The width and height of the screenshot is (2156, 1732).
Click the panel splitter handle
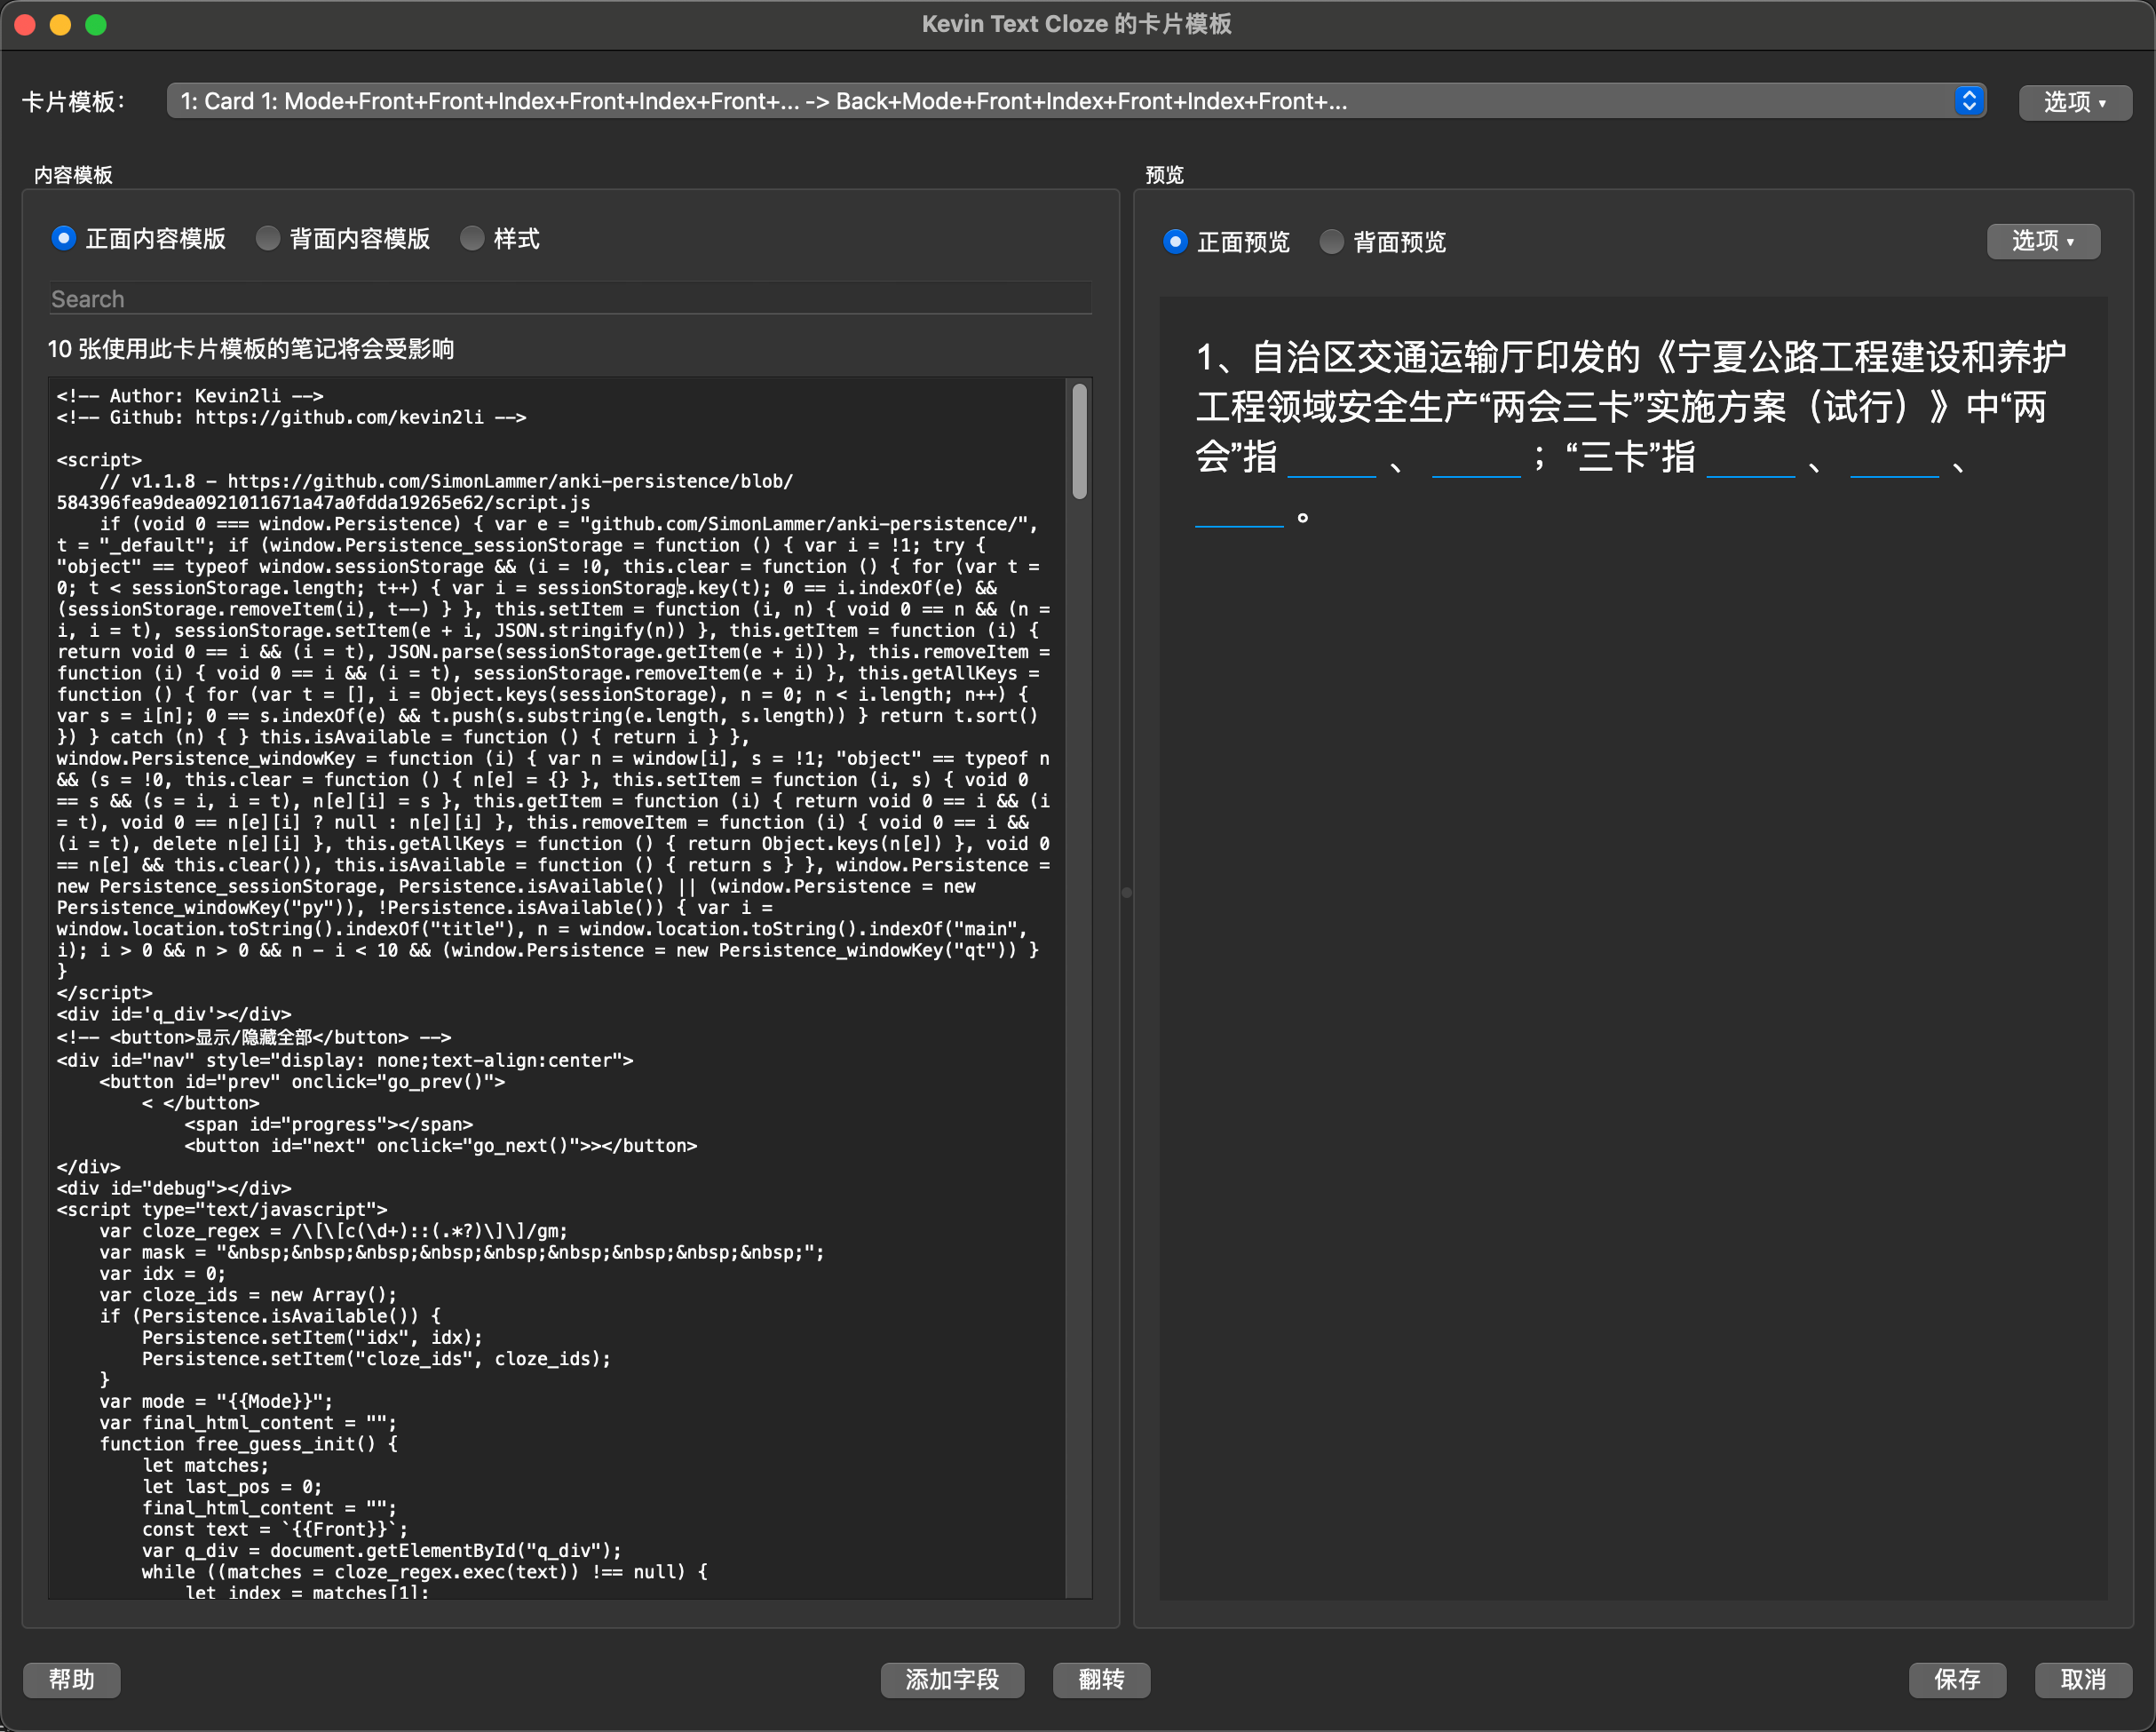(x=1126, y=892)
